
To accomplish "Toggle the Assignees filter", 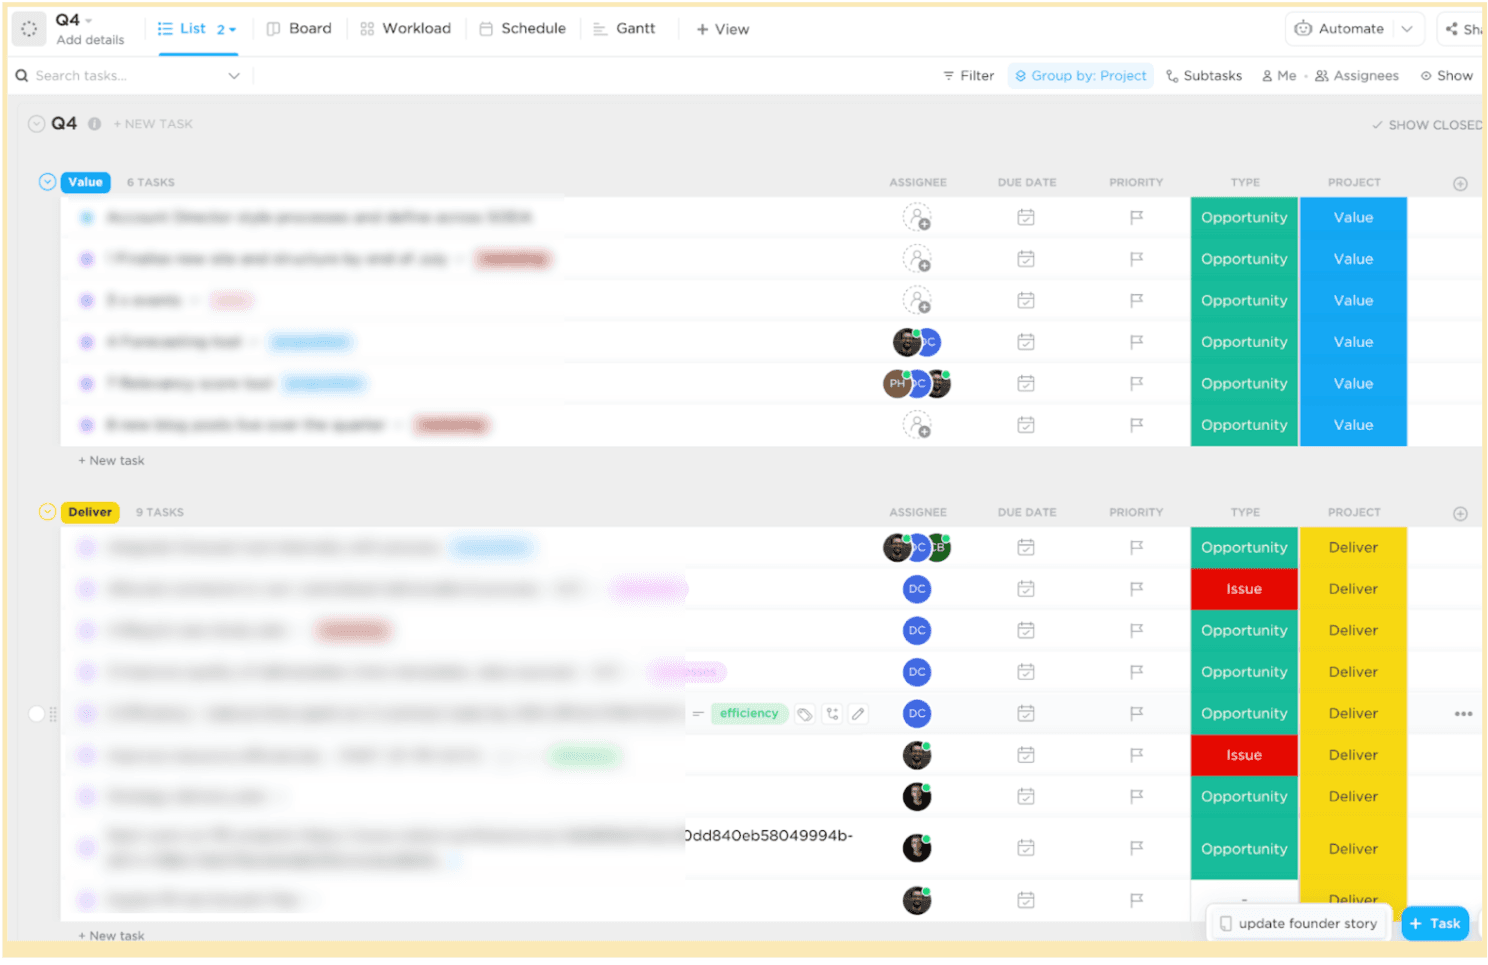I will tap(1356, 76).
